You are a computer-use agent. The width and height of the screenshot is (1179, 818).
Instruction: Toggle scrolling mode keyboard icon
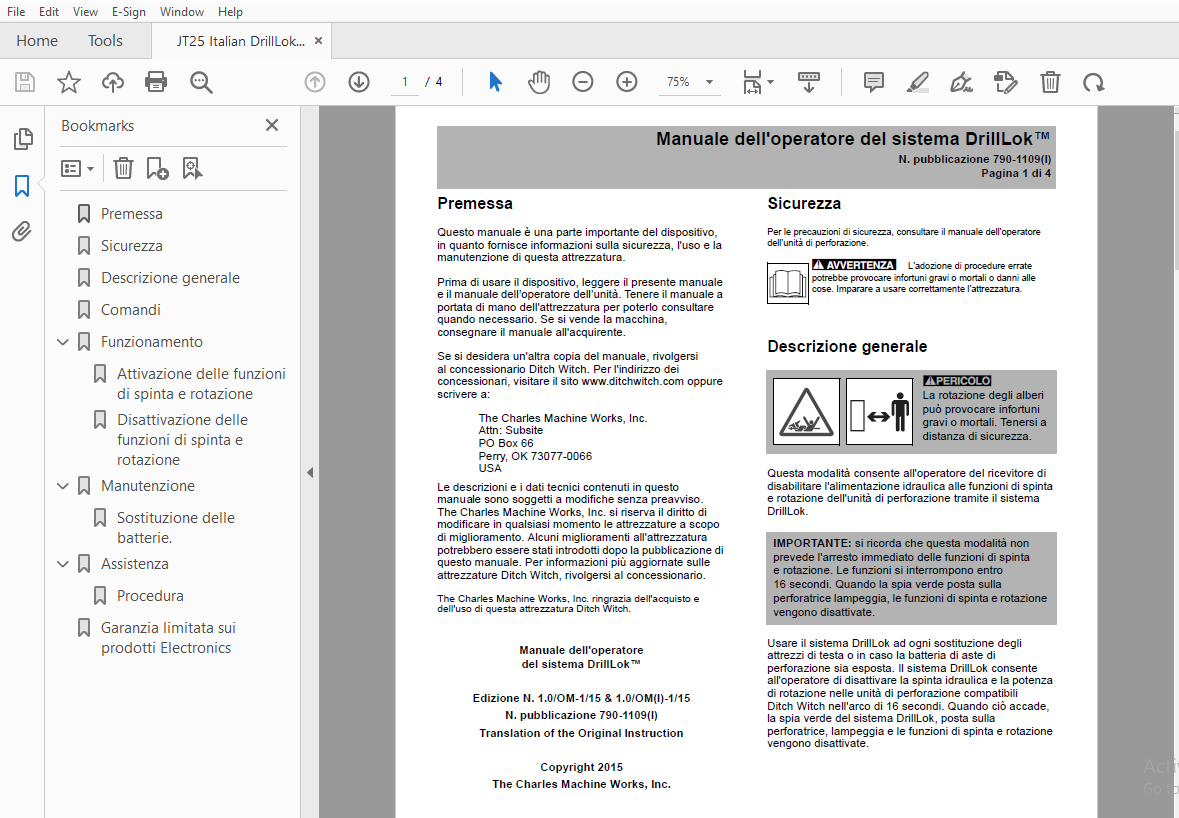click(808, 82)
